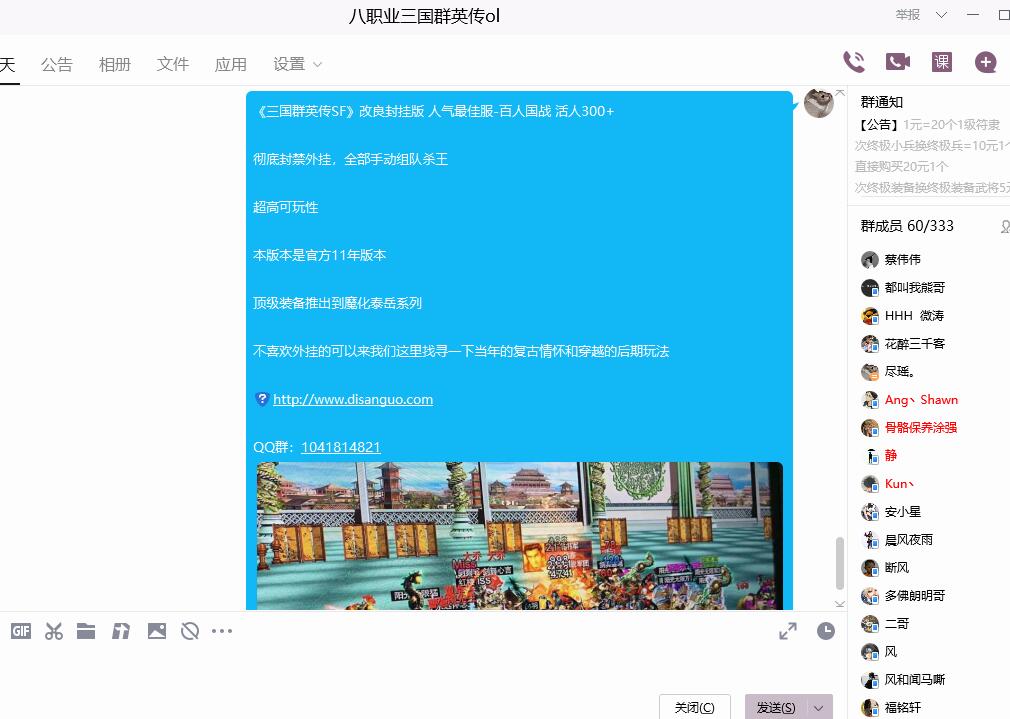The image size is (1010, 719).
Task: Open the title bar dropdown chevron
Action: click(941, 15)
